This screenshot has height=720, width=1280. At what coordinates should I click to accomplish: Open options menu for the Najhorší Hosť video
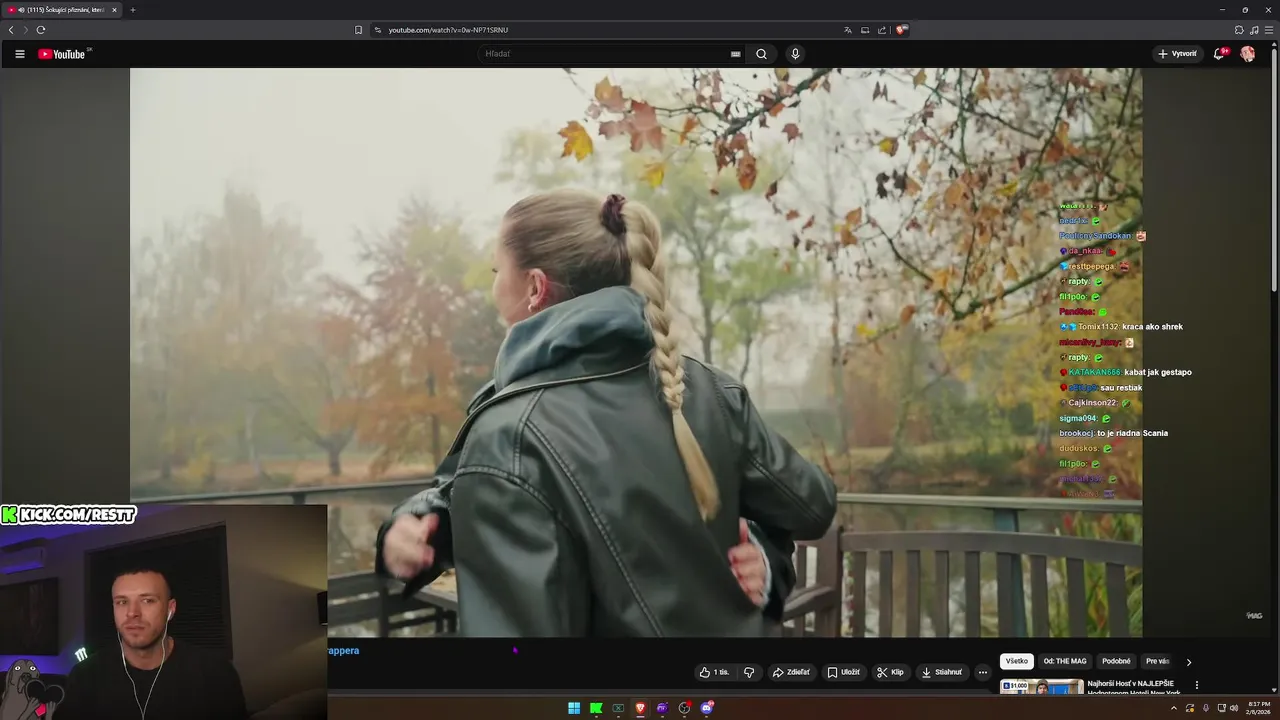click(1197, 685)
